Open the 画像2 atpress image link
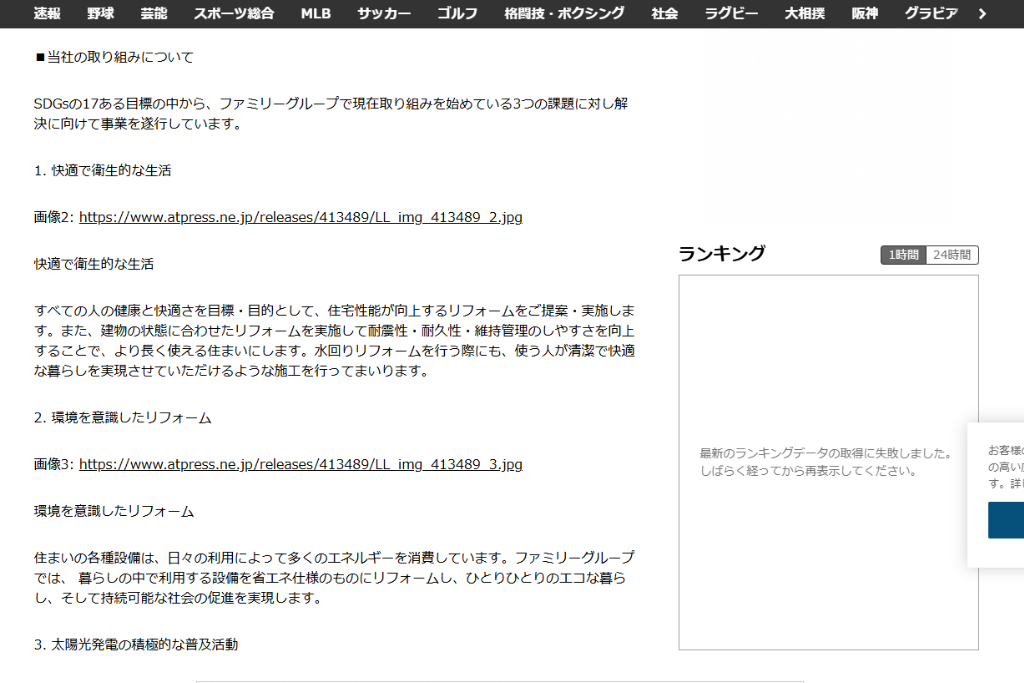The height and width of the screenshot is (683, 1024). [x=300, y=217]
